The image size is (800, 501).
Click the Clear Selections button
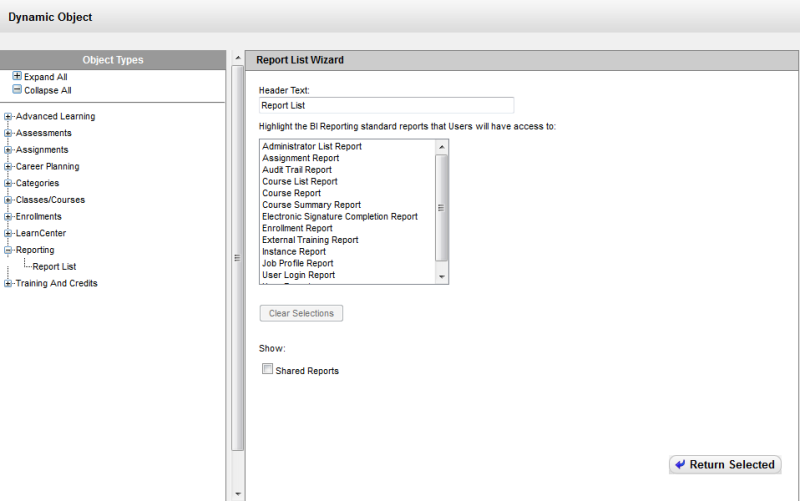301,313
